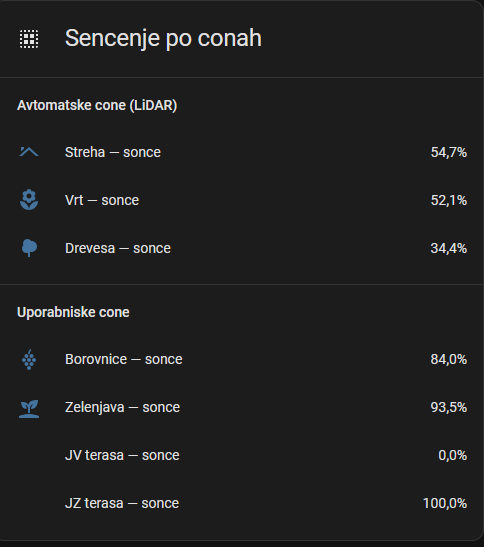Click the 0,0% JV terasa value
The image size is (484, 547).
pos(452,456)
